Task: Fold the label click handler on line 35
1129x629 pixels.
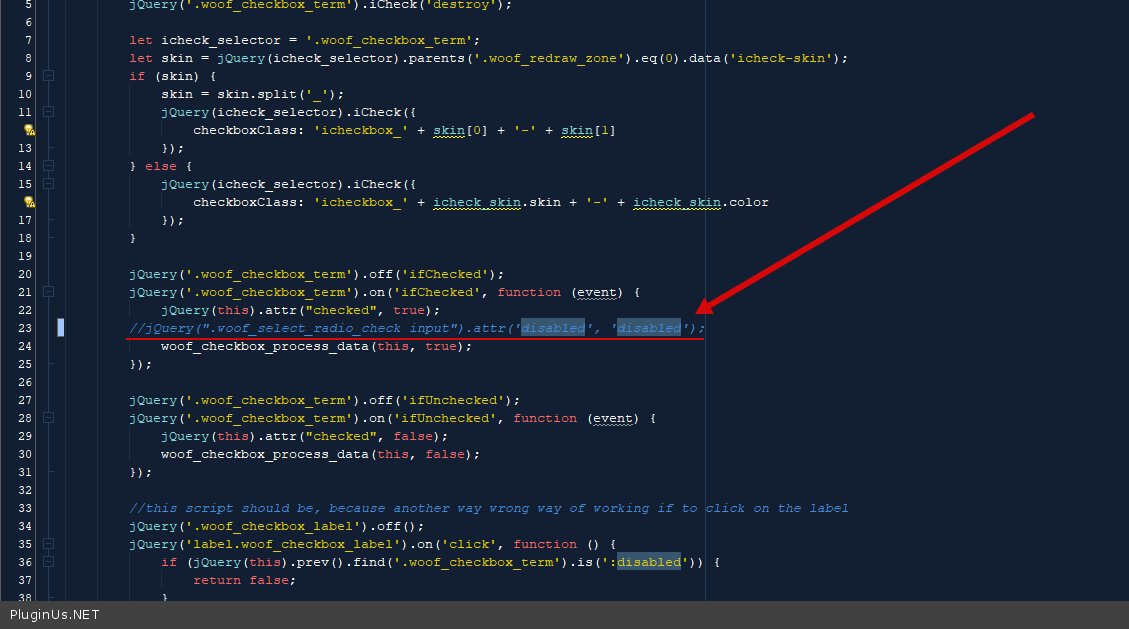Action: point(48,544)
